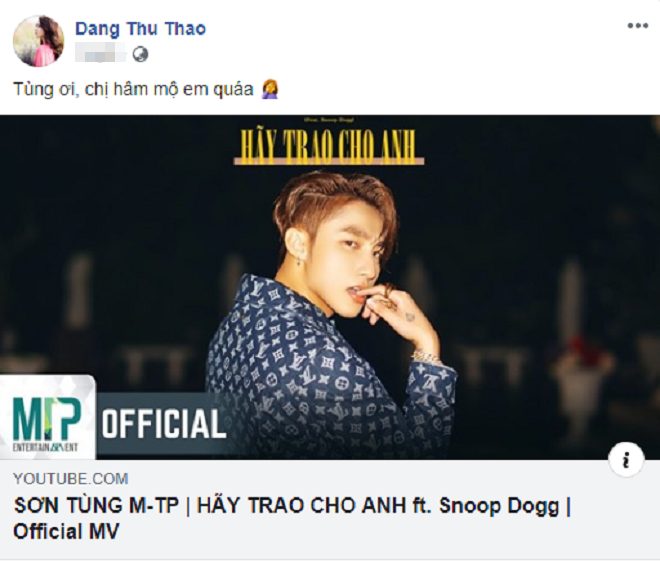This screenshot has height=563, width=660.
Task: Open the SƠN TÙNG M-TP video title link
Action: tap(292, 518)
